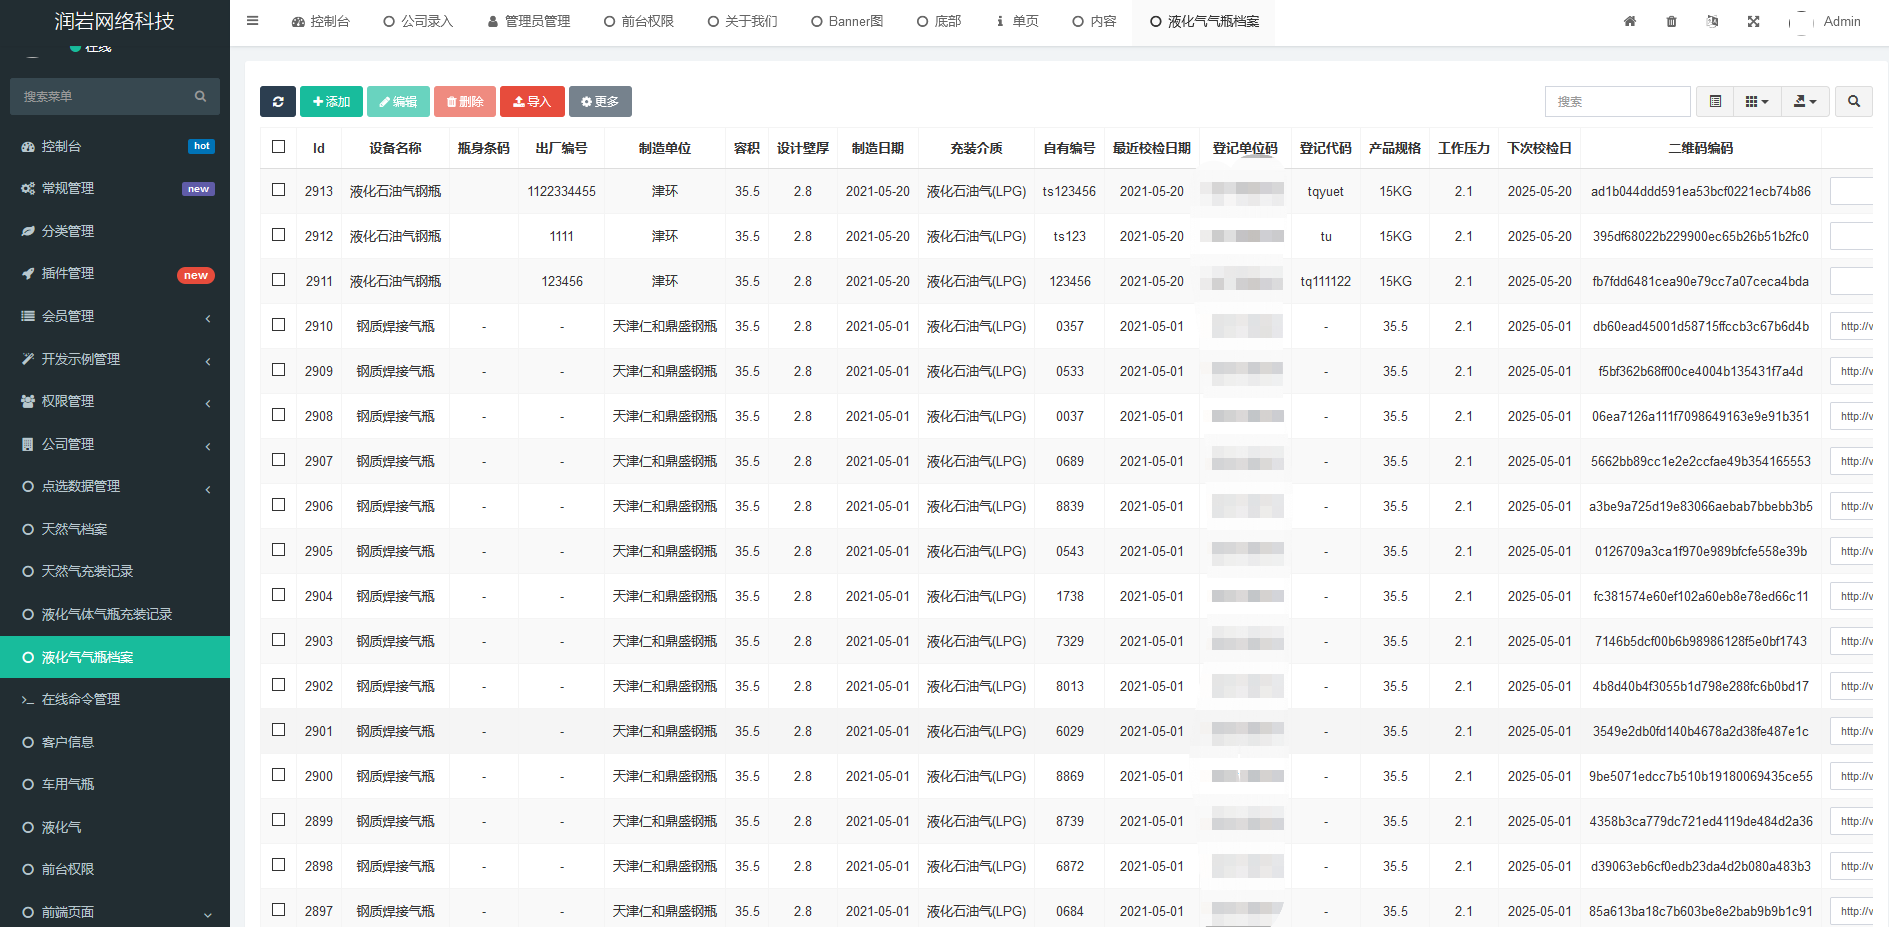Screen dimensions: 1889x927
Task: Expand 权限管理 sidebar submenu
Action: click(x=115, y=401)
